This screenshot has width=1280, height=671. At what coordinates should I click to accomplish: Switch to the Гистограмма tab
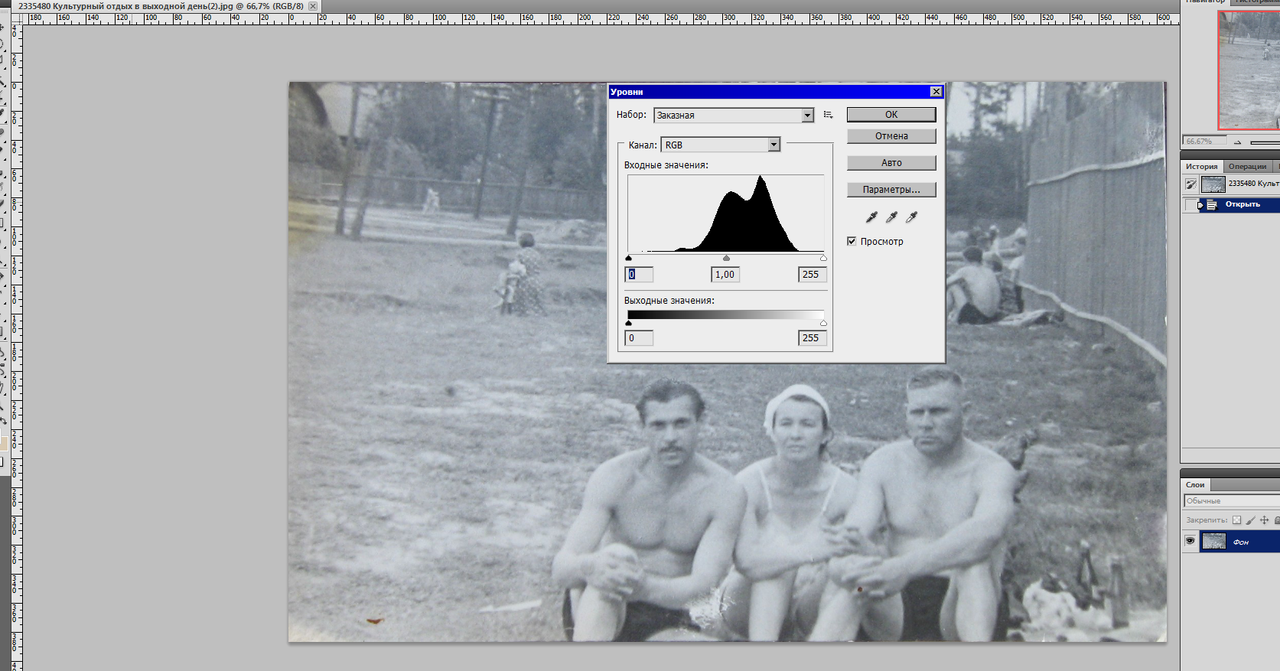[x=1257, y=2]
